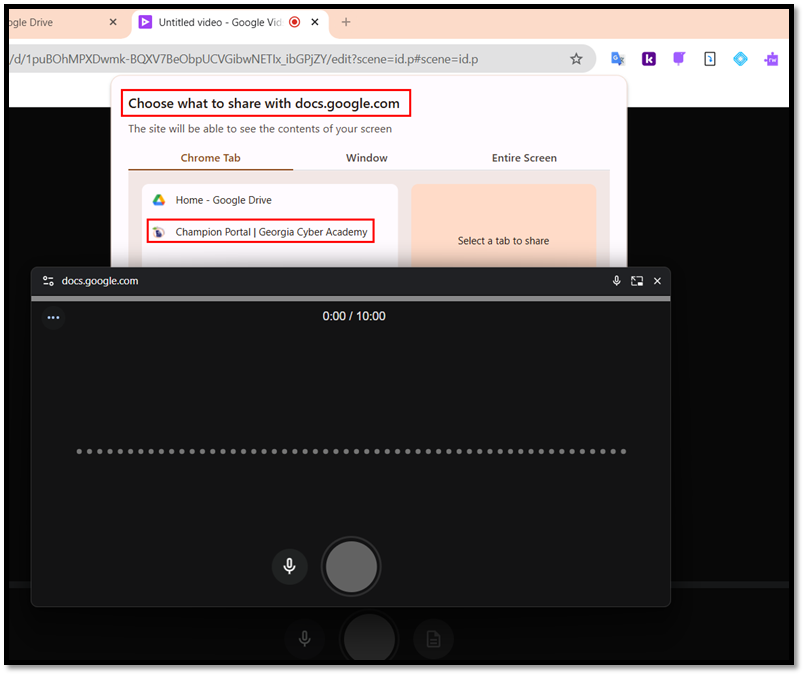Open the purple K extension icon

[648, 59]
